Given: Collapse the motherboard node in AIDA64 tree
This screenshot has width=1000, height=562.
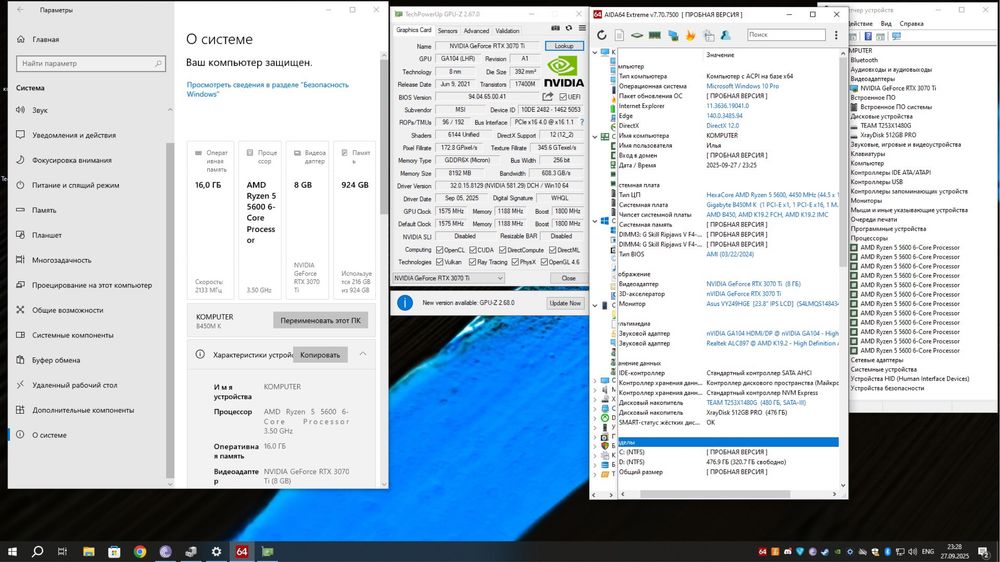Looking at the screenshot, I should (x=595, y=137).
